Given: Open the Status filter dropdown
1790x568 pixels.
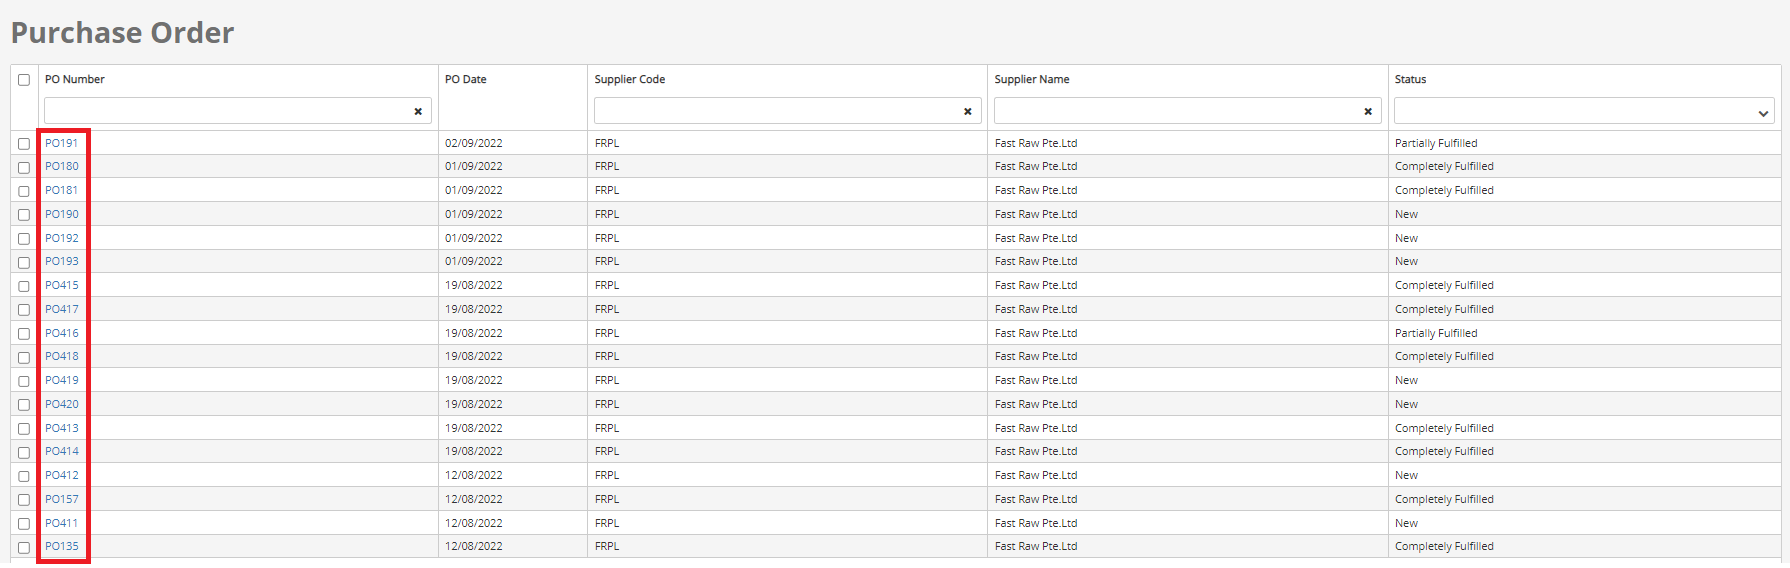Looking at the screenshot, I should coord(1583,111).
